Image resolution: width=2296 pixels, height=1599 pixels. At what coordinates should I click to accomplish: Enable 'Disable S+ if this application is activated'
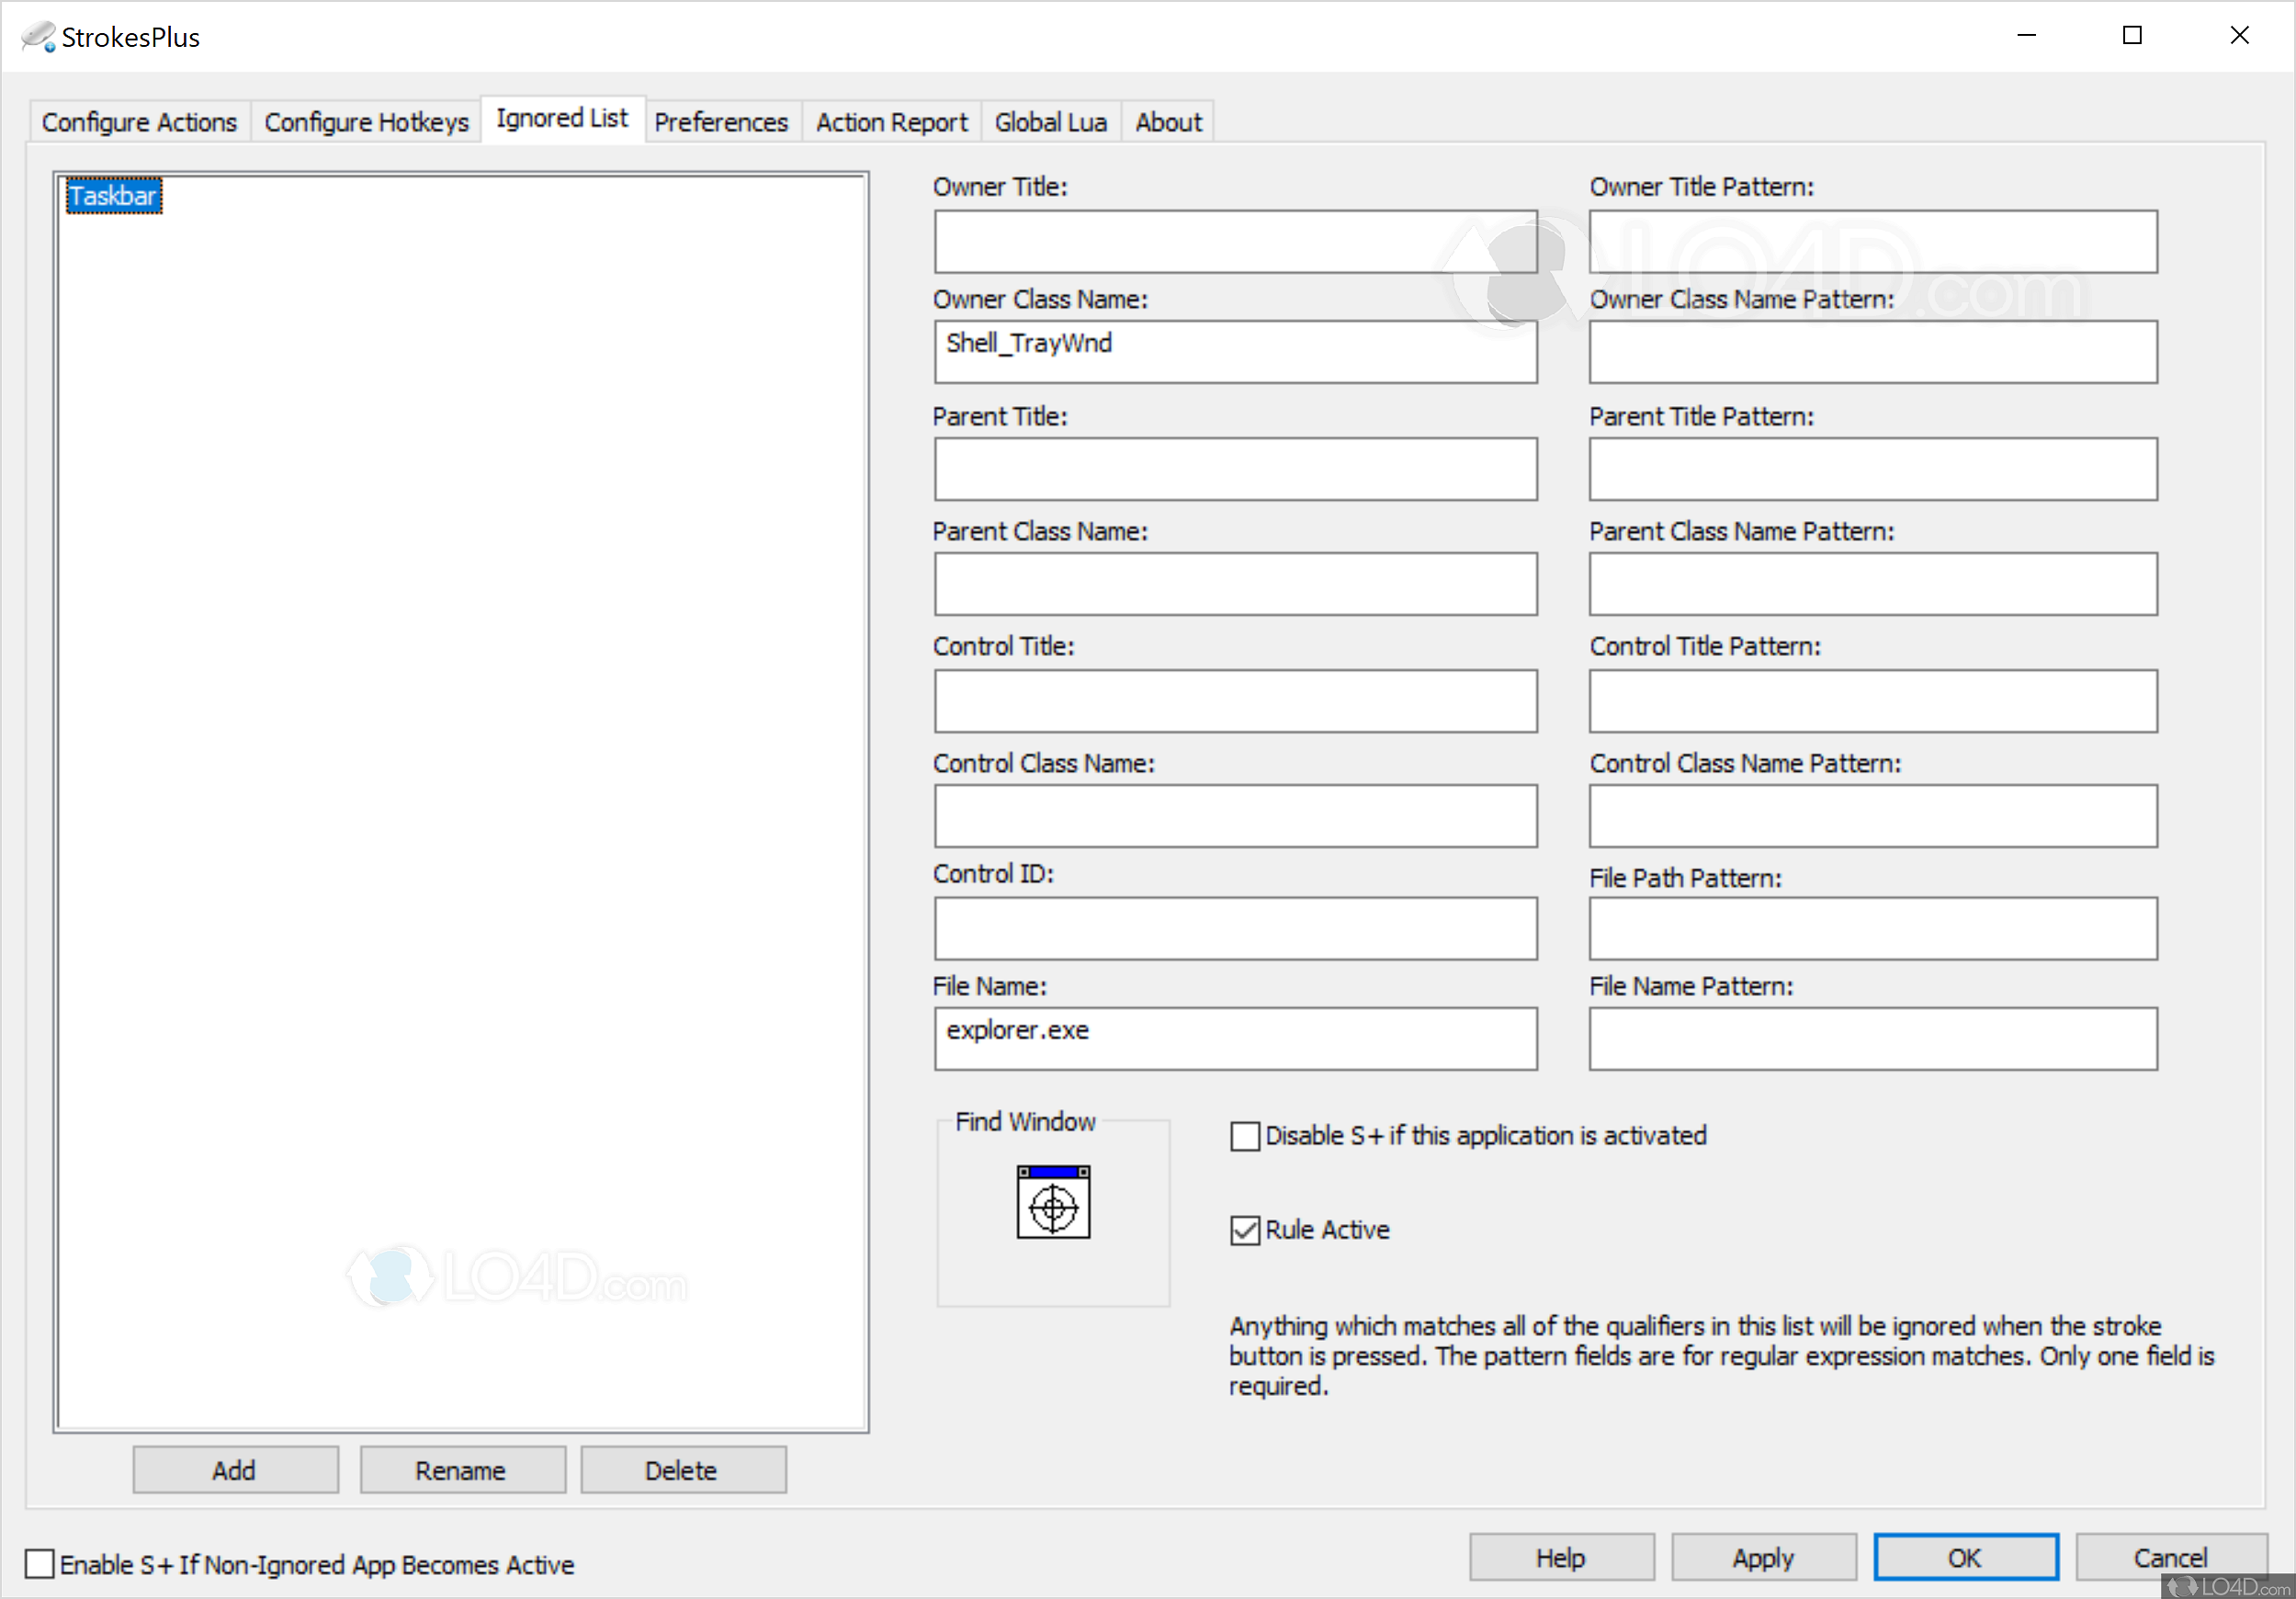tap(1243, 1135)
